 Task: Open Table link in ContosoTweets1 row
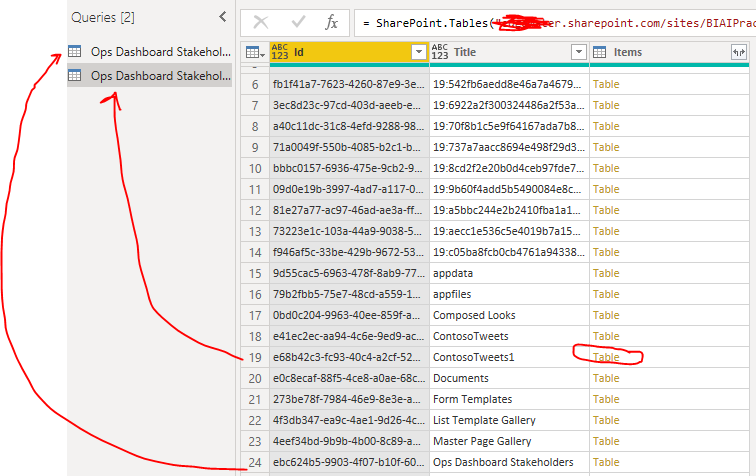point(606,357)
